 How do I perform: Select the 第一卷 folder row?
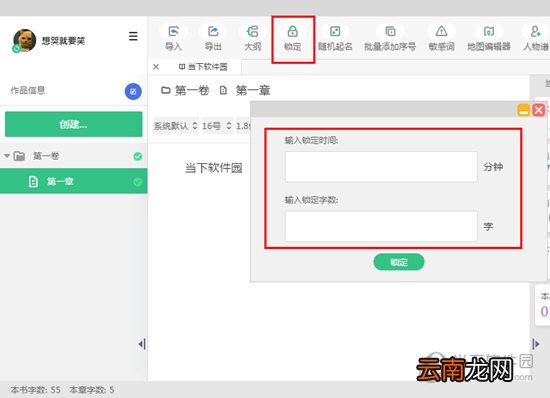[74, 156]
